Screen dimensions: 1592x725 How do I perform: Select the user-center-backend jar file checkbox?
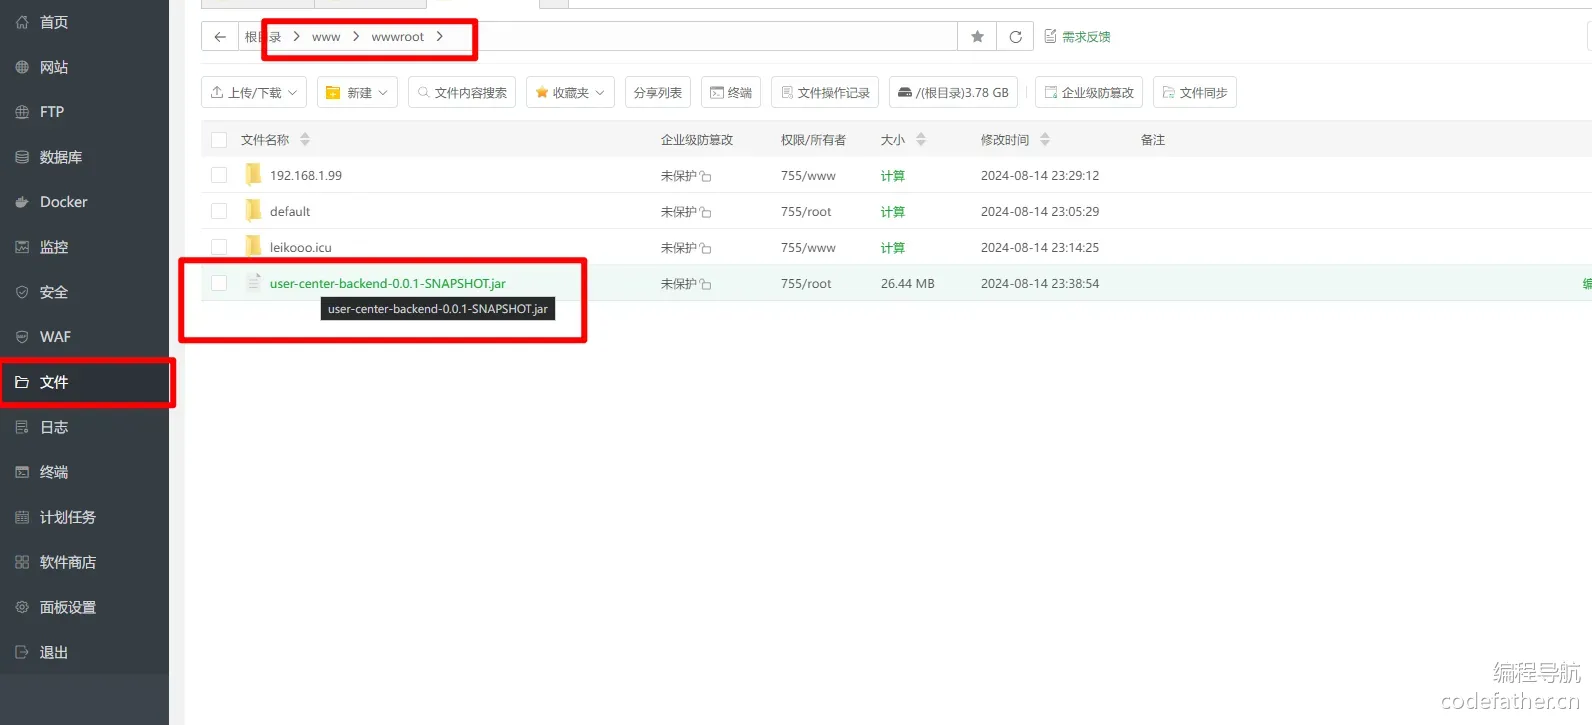pos(219,284)
